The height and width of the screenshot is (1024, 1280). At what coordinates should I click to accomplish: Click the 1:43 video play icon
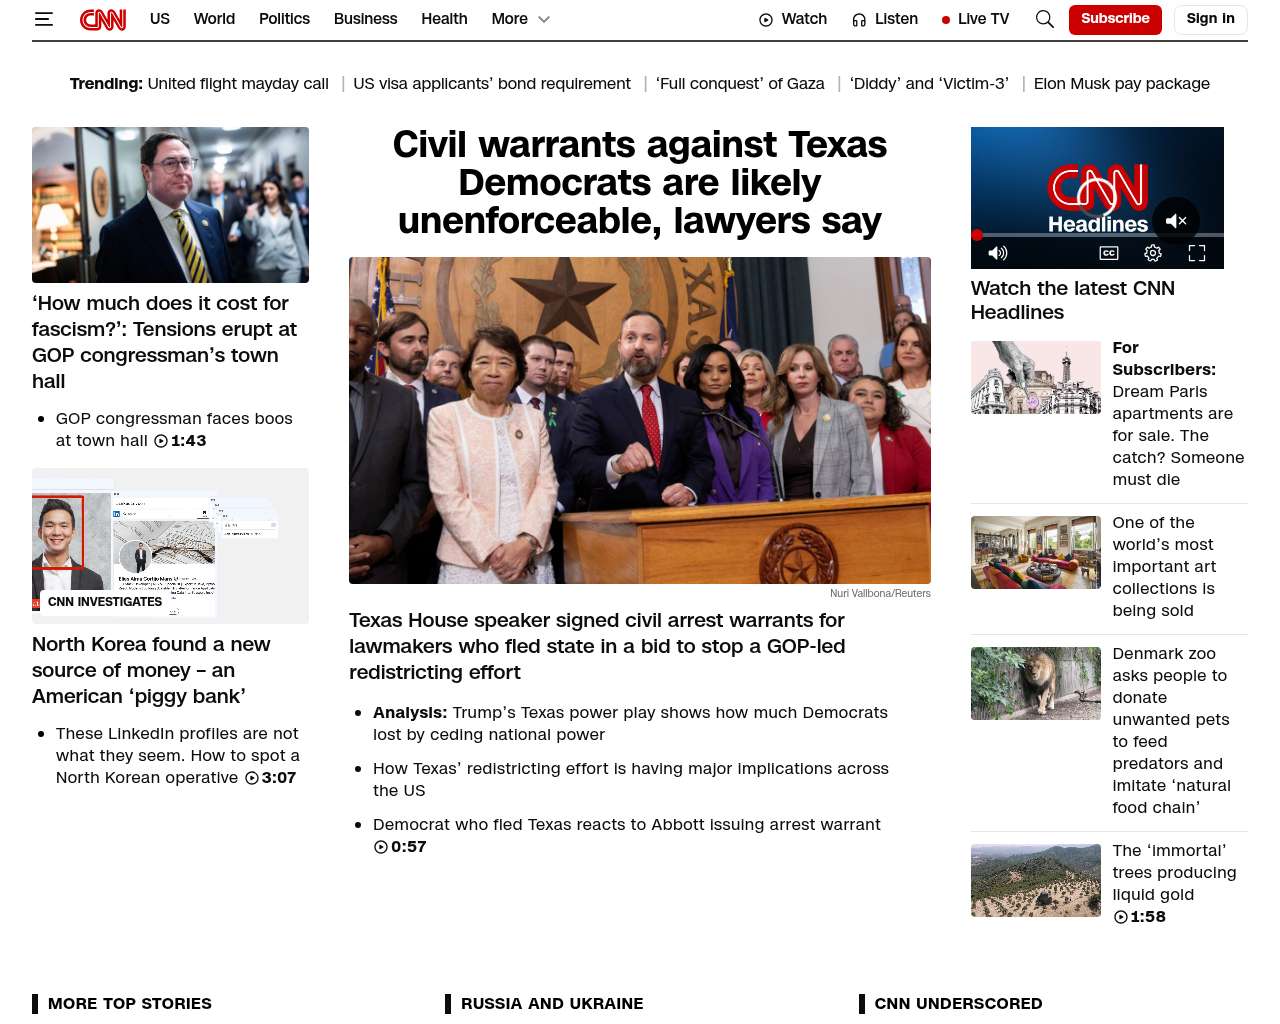click(161, 441)
